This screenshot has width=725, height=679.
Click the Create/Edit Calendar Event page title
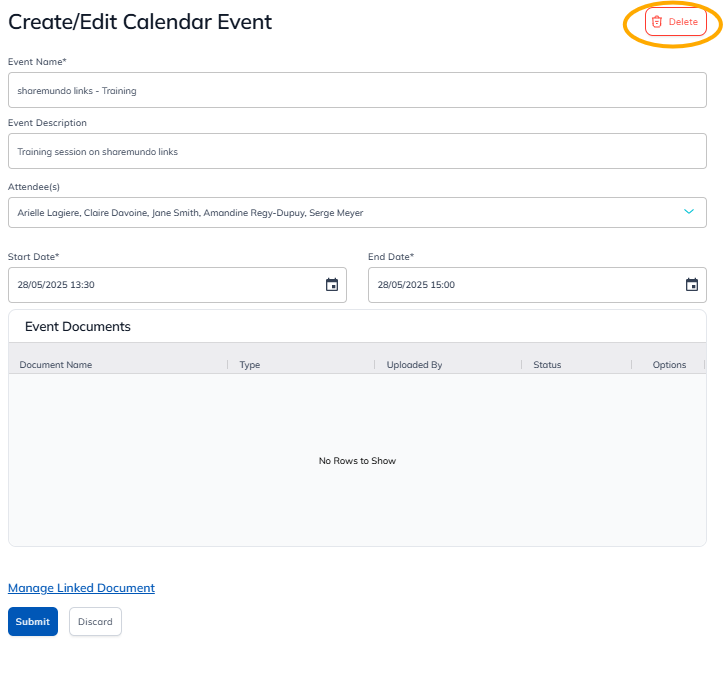point(140,22)
